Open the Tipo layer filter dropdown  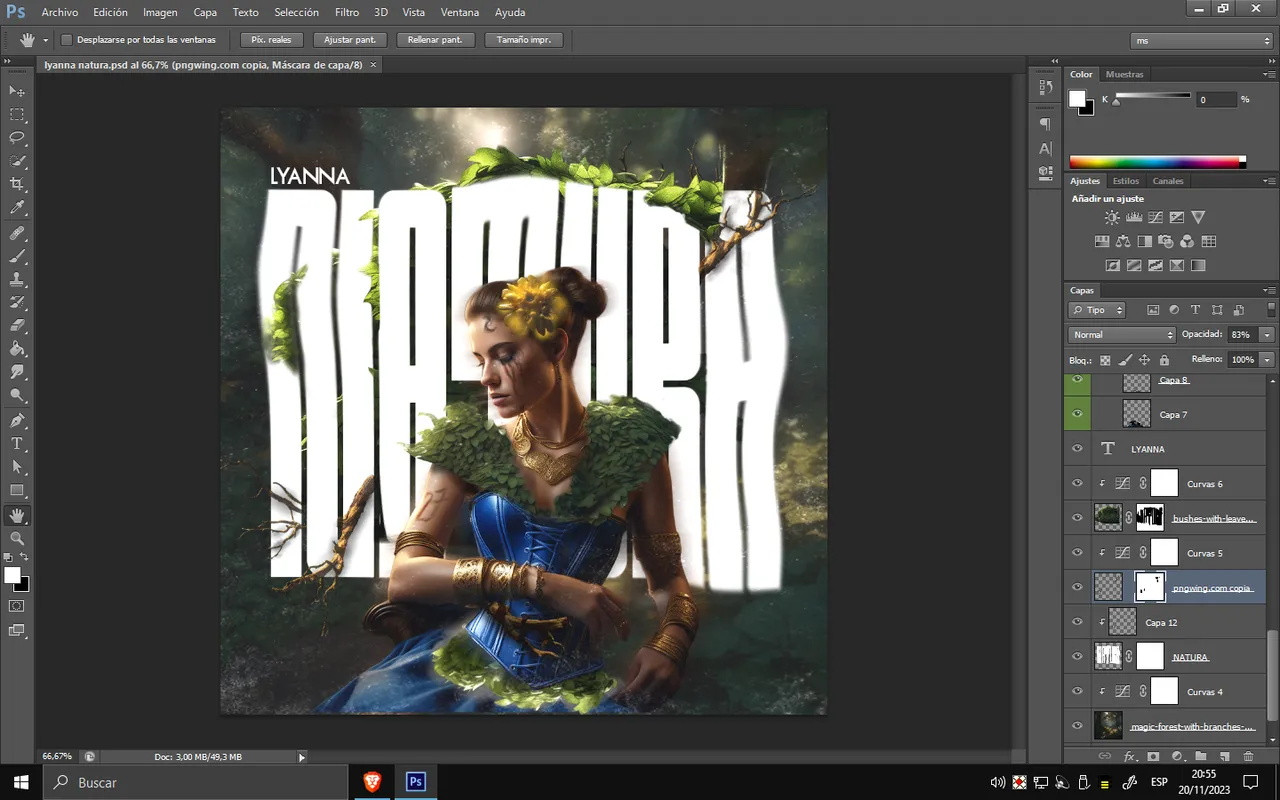pos(1097,310)
